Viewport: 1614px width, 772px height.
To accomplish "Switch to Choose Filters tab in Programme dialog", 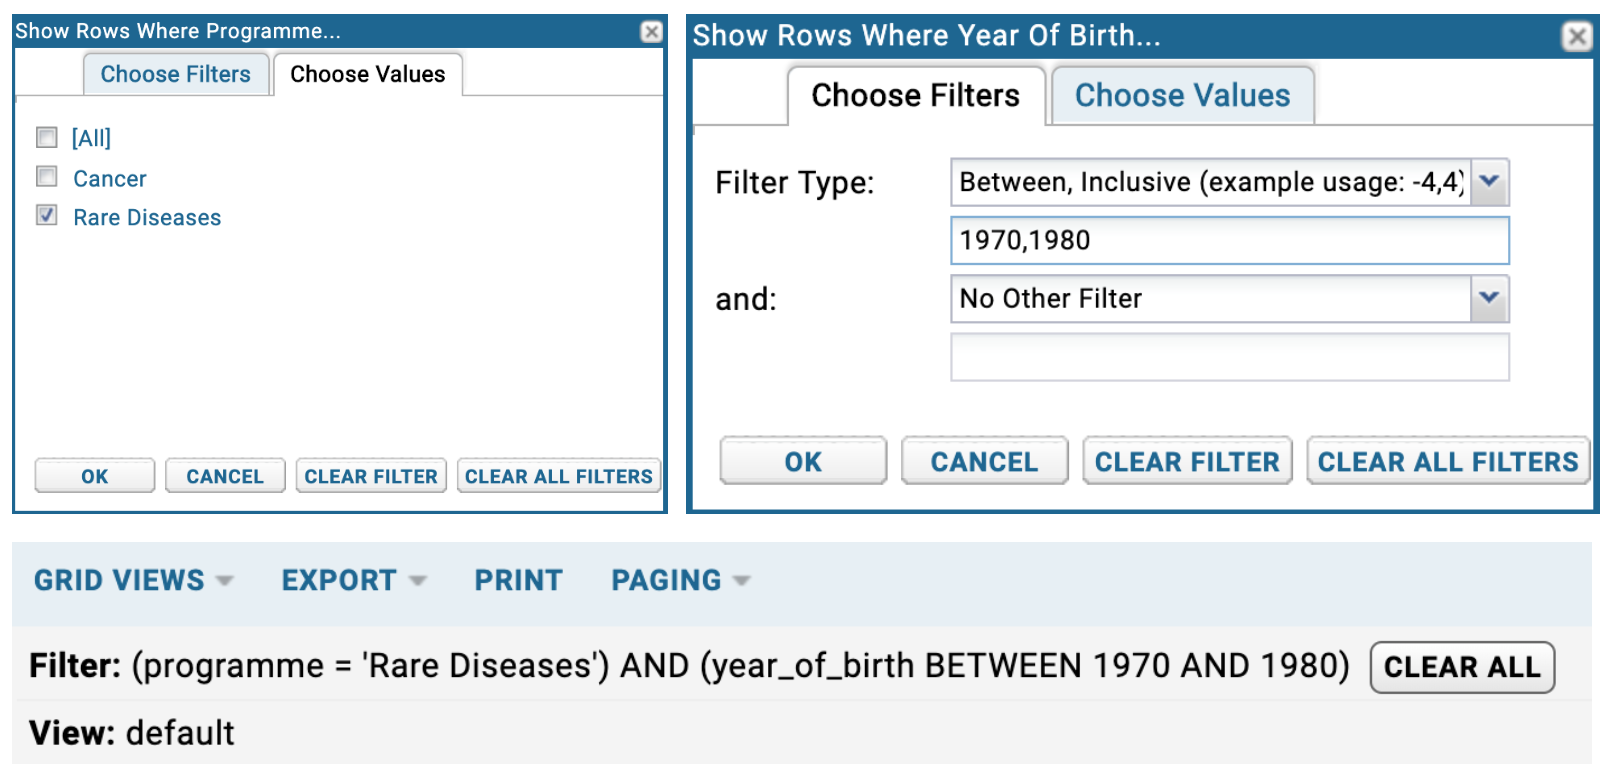I will [x=175, y=75].
